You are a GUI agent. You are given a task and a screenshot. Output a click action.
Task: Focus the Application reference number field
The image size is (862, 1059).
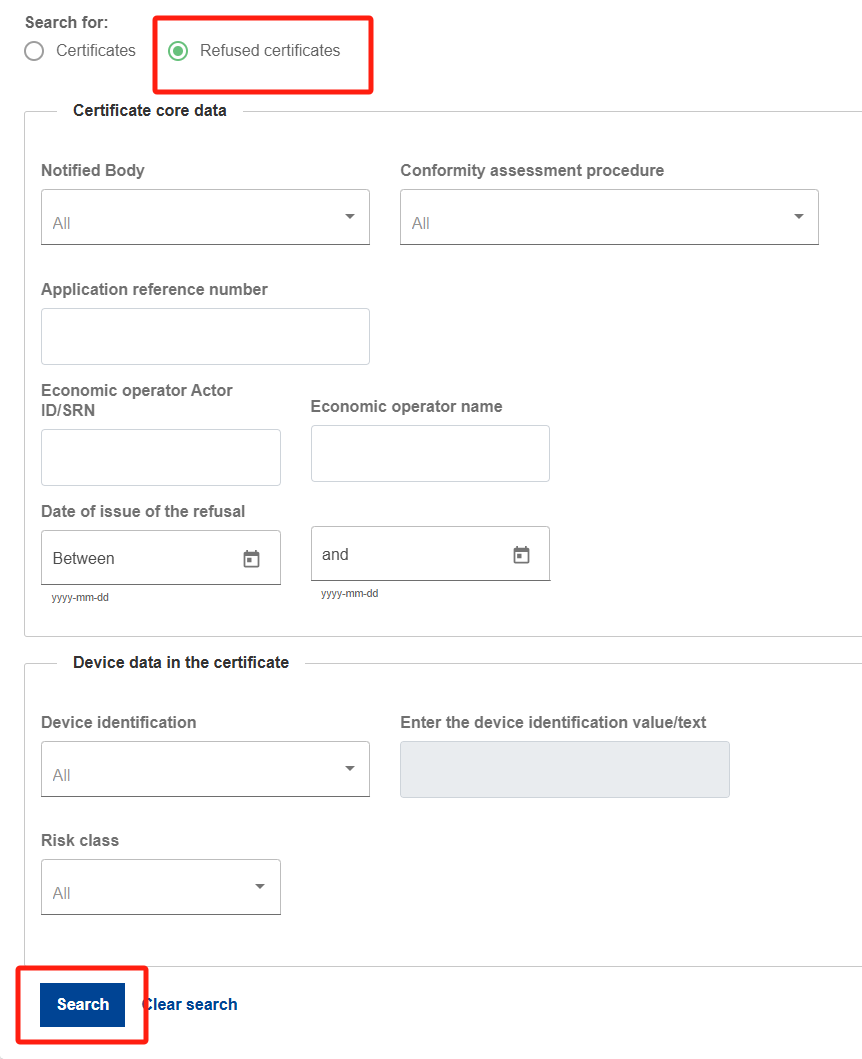click(x=205, y=336)
